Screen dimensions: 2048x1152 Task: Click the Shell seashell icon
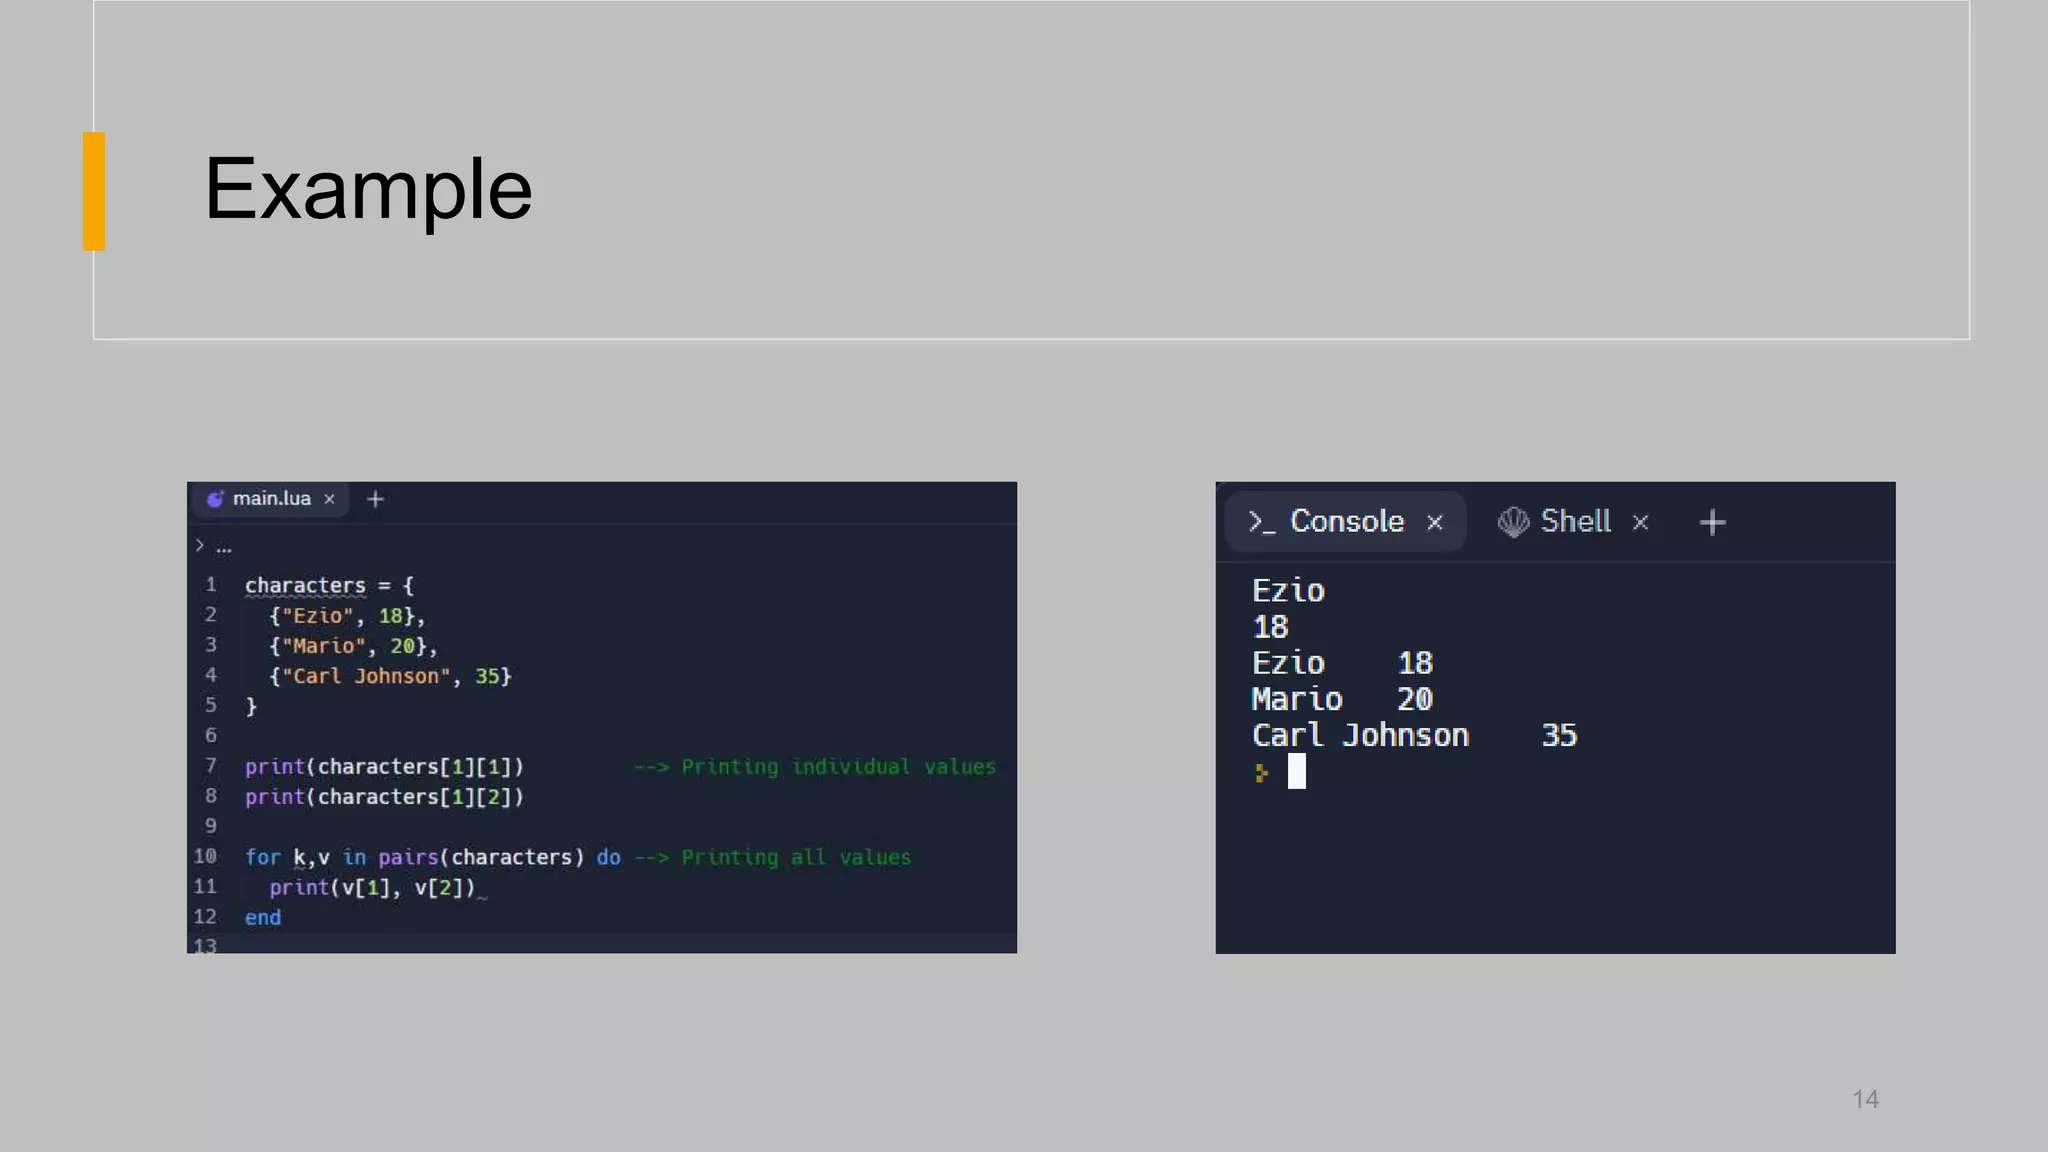click(x=1513, y=521)
